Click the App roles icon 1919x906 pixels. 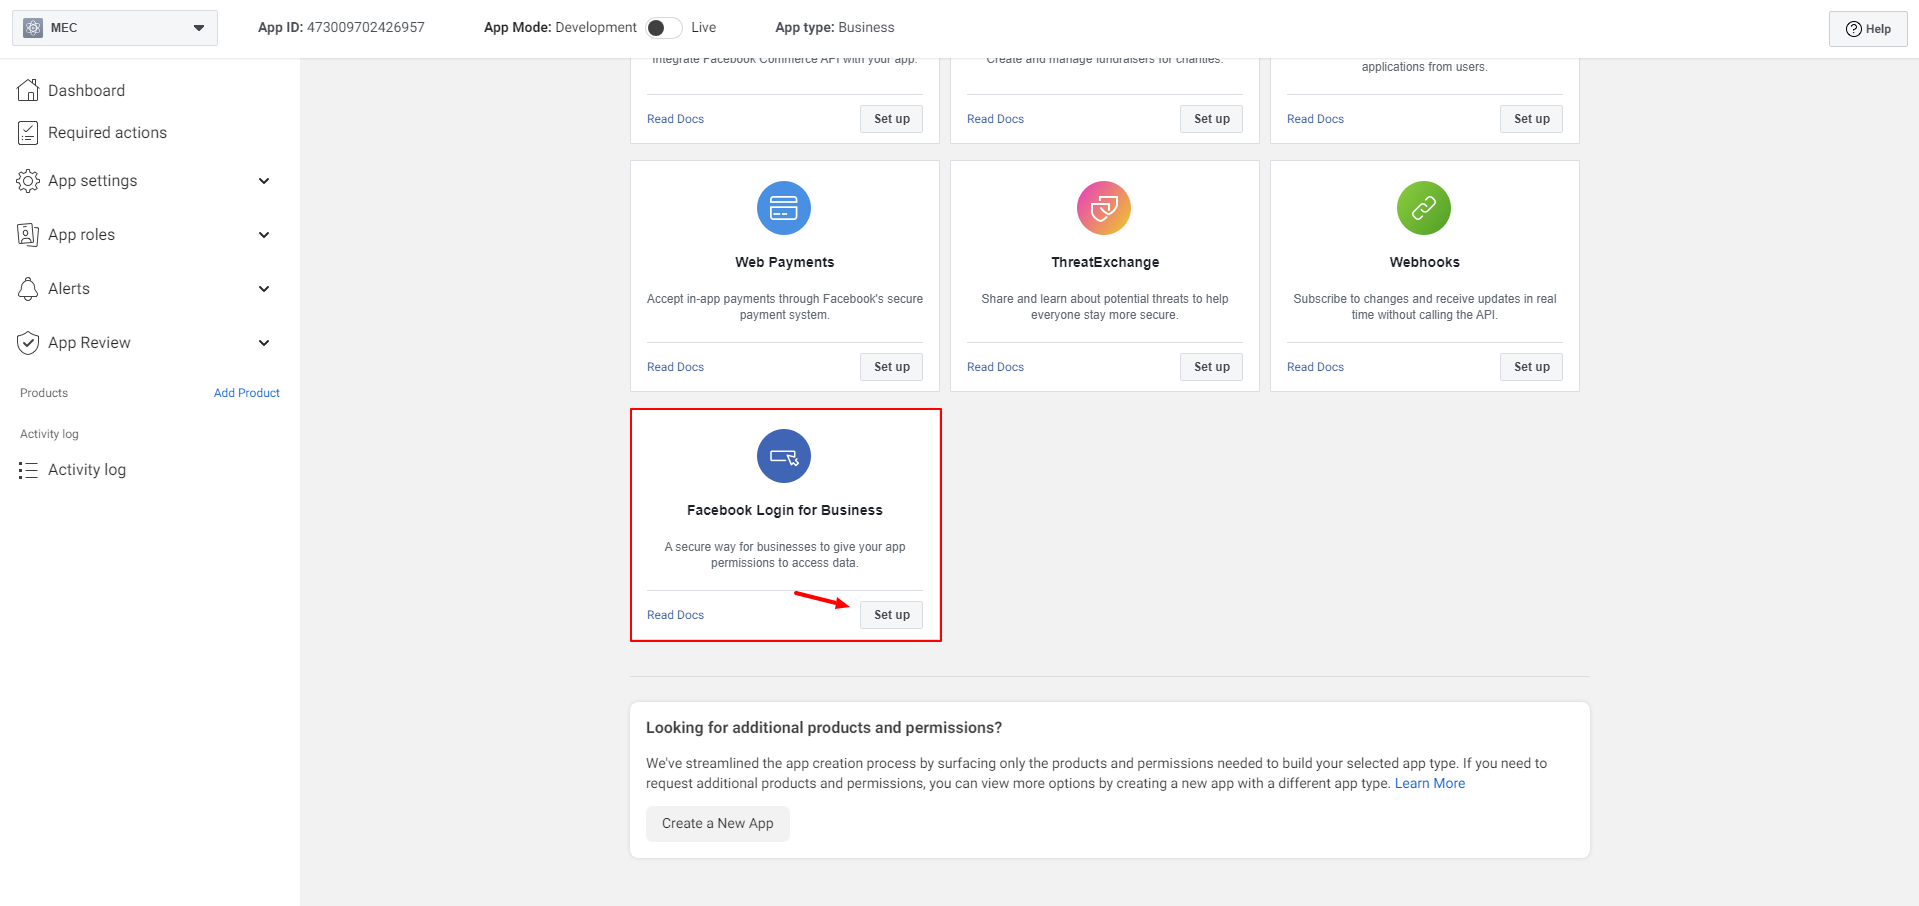click(28, 234)
